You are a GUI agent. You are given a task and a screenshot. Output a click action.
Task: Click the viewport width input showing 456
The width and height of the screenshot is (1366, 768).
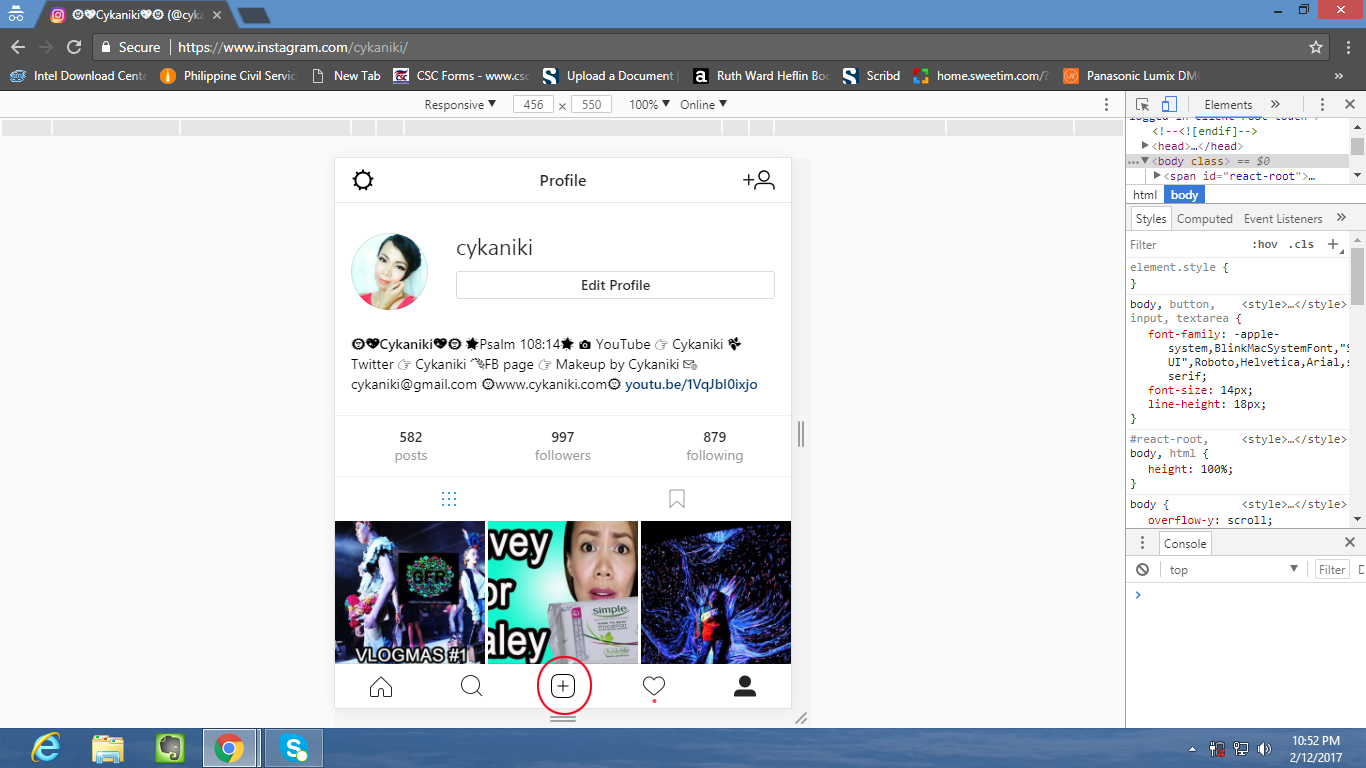click(x=534, y=104)
